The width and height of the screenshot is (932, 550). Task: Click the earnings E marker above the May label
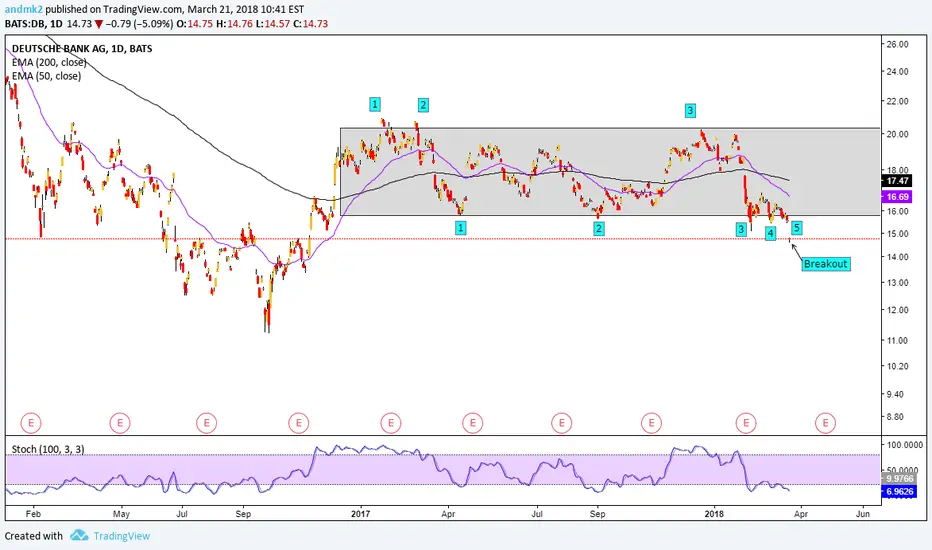119,423
